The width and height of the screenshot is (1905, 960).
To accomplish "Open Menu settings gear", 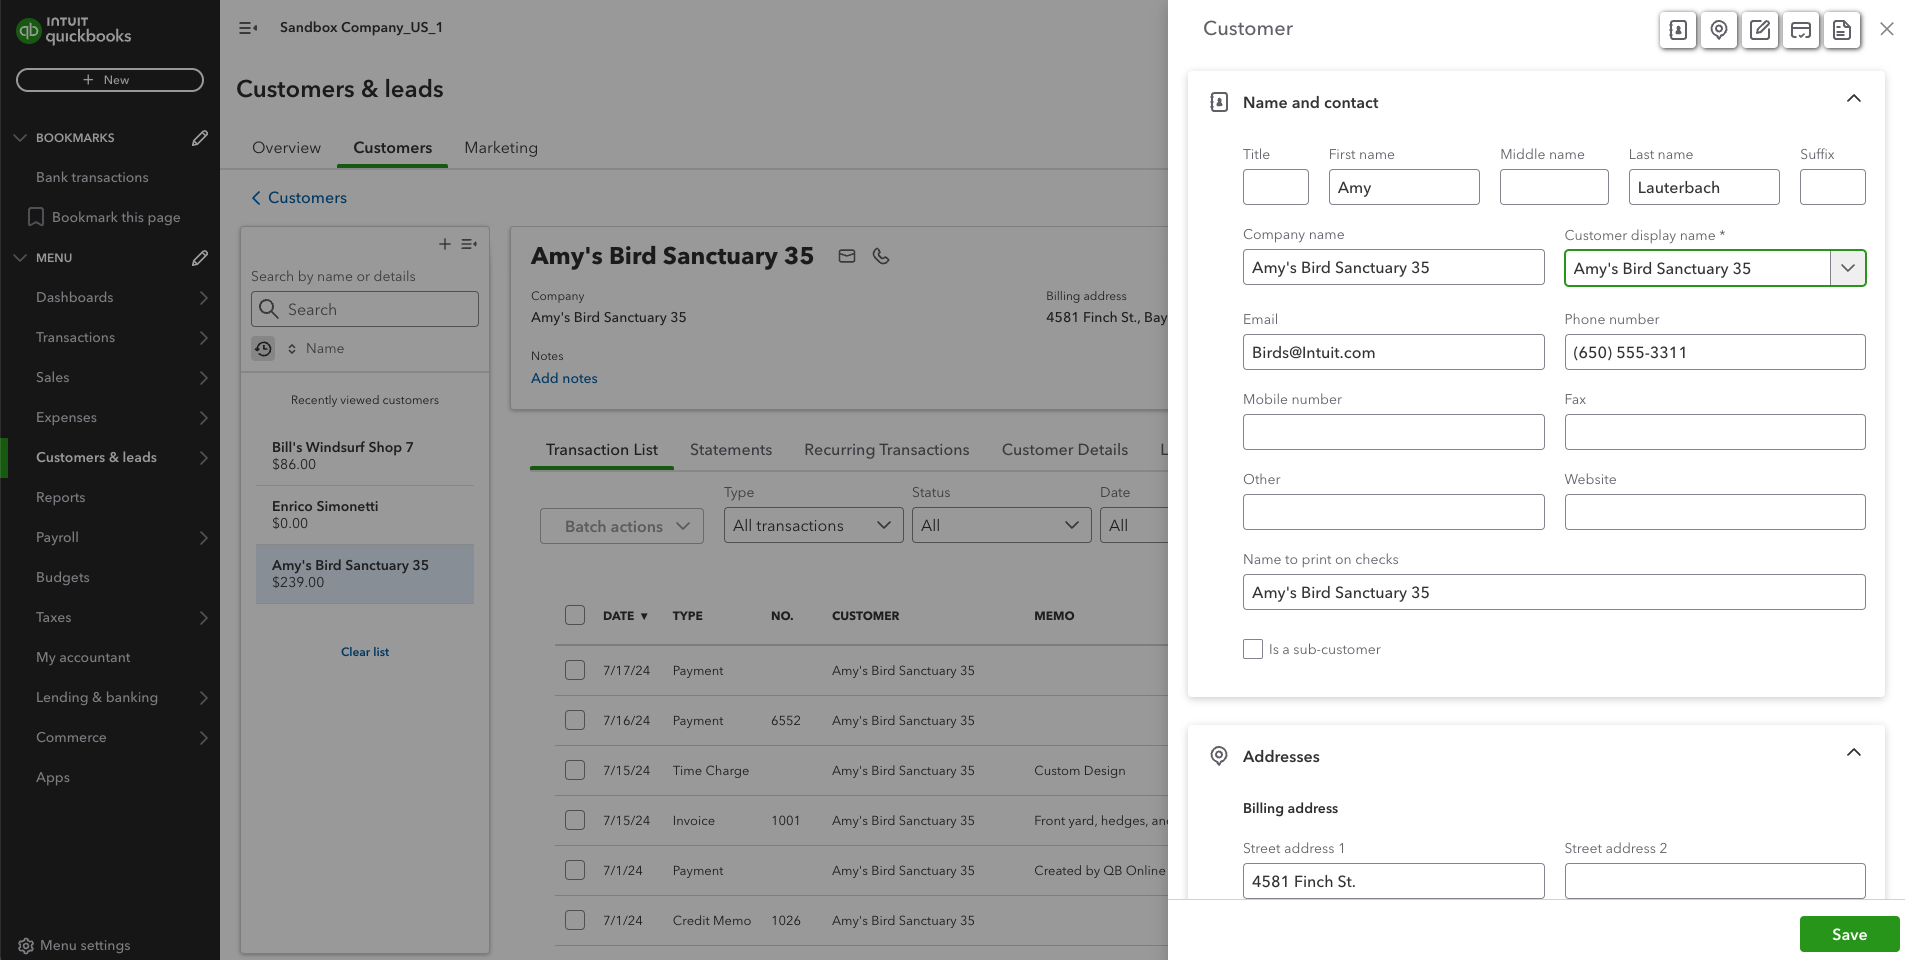I will coord(26,945).
